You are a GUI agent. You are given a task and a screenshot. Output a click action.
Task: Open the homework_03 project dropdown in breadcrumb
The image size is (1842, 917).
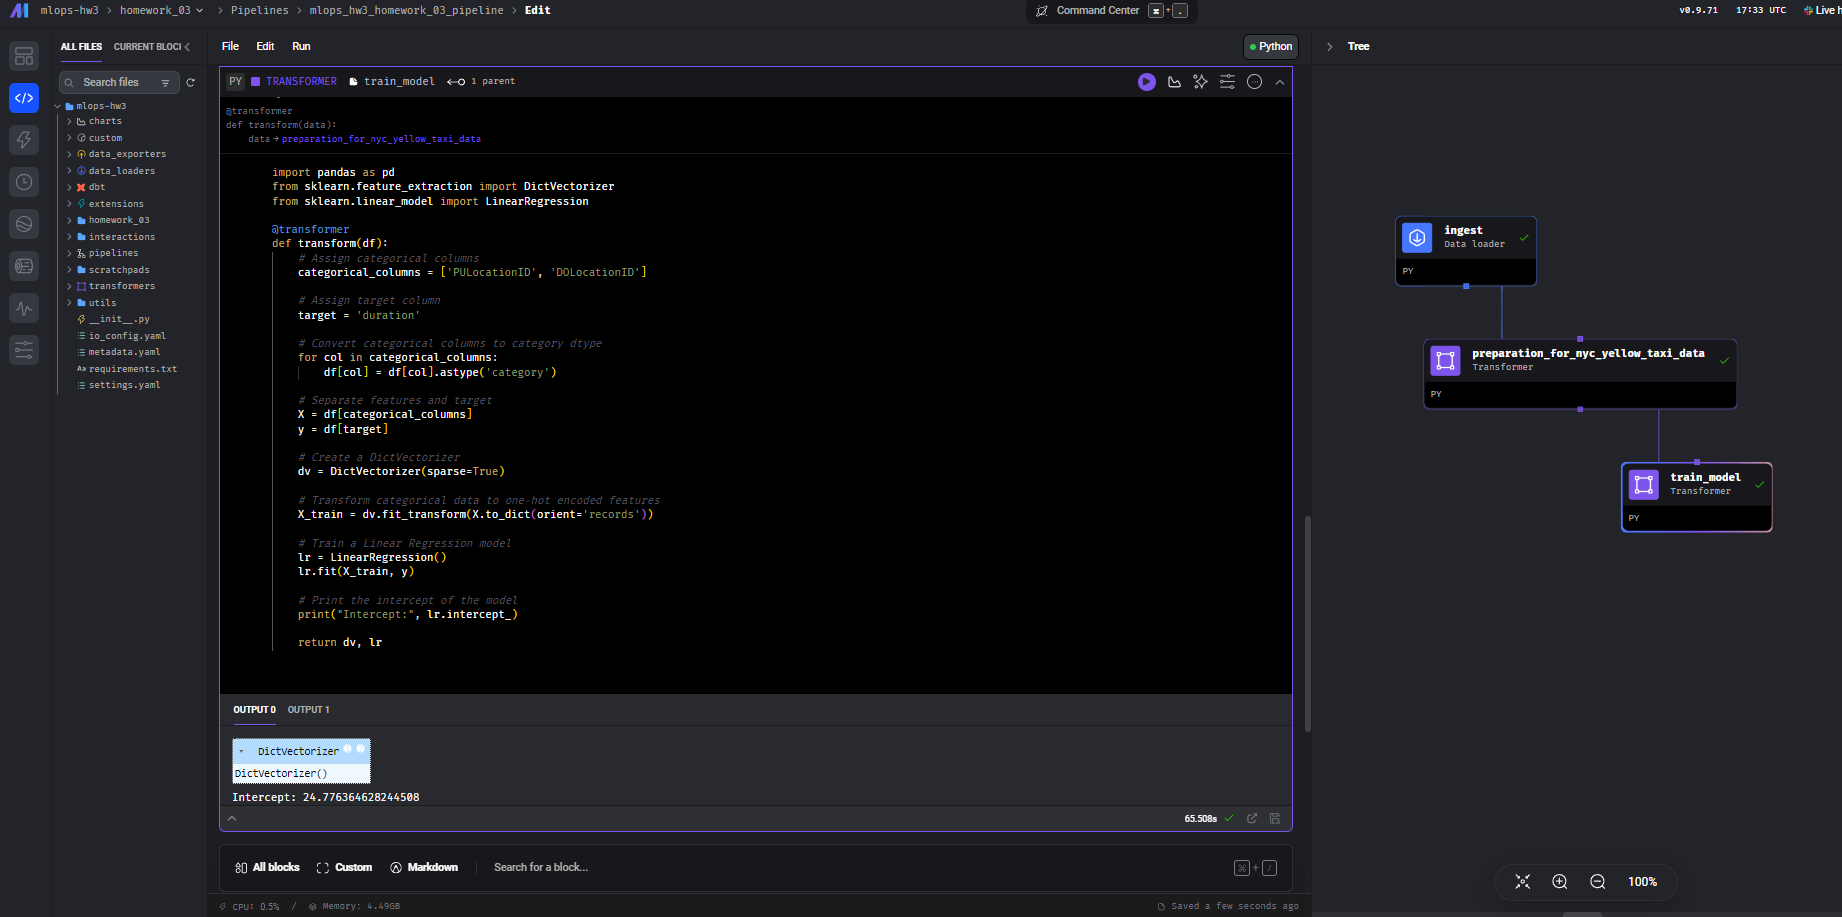(x=161, y=11)
